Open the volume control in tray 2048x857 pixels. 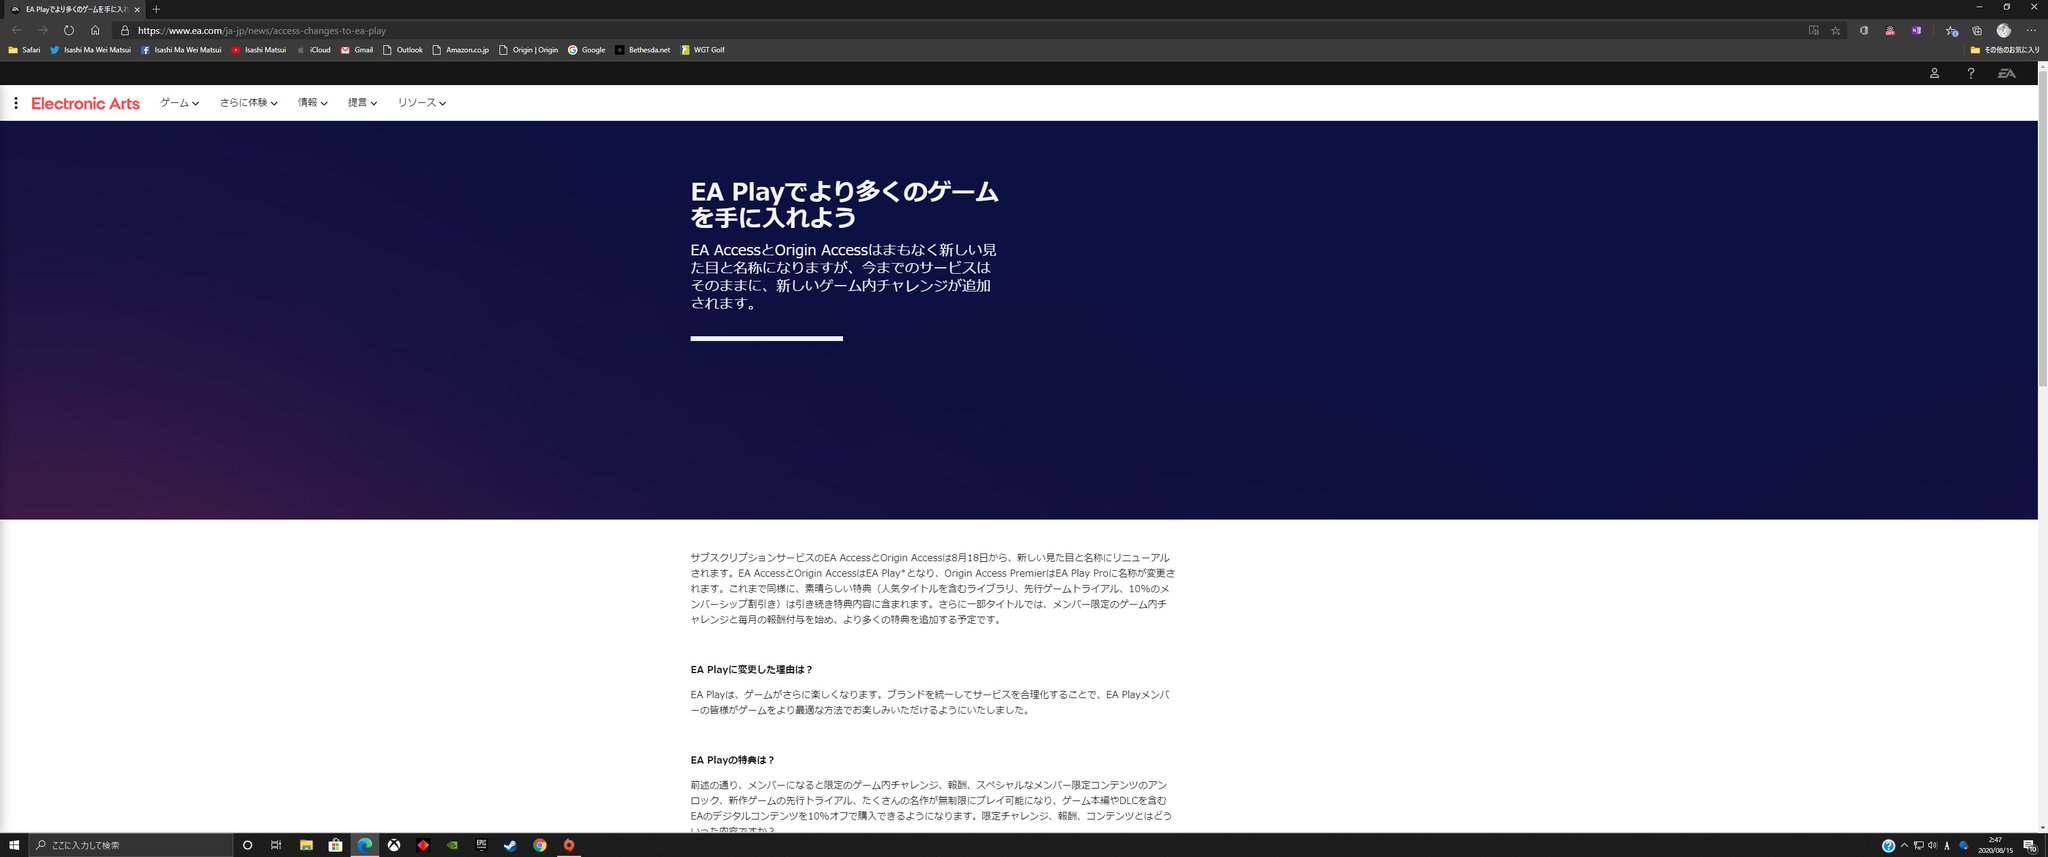(1932, 845)
